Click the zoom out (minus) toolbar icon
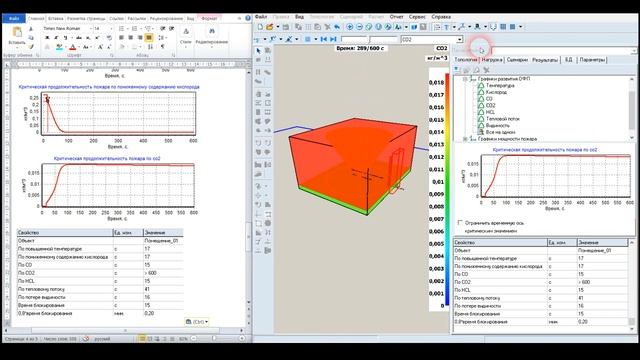 (x=359, y=27)
